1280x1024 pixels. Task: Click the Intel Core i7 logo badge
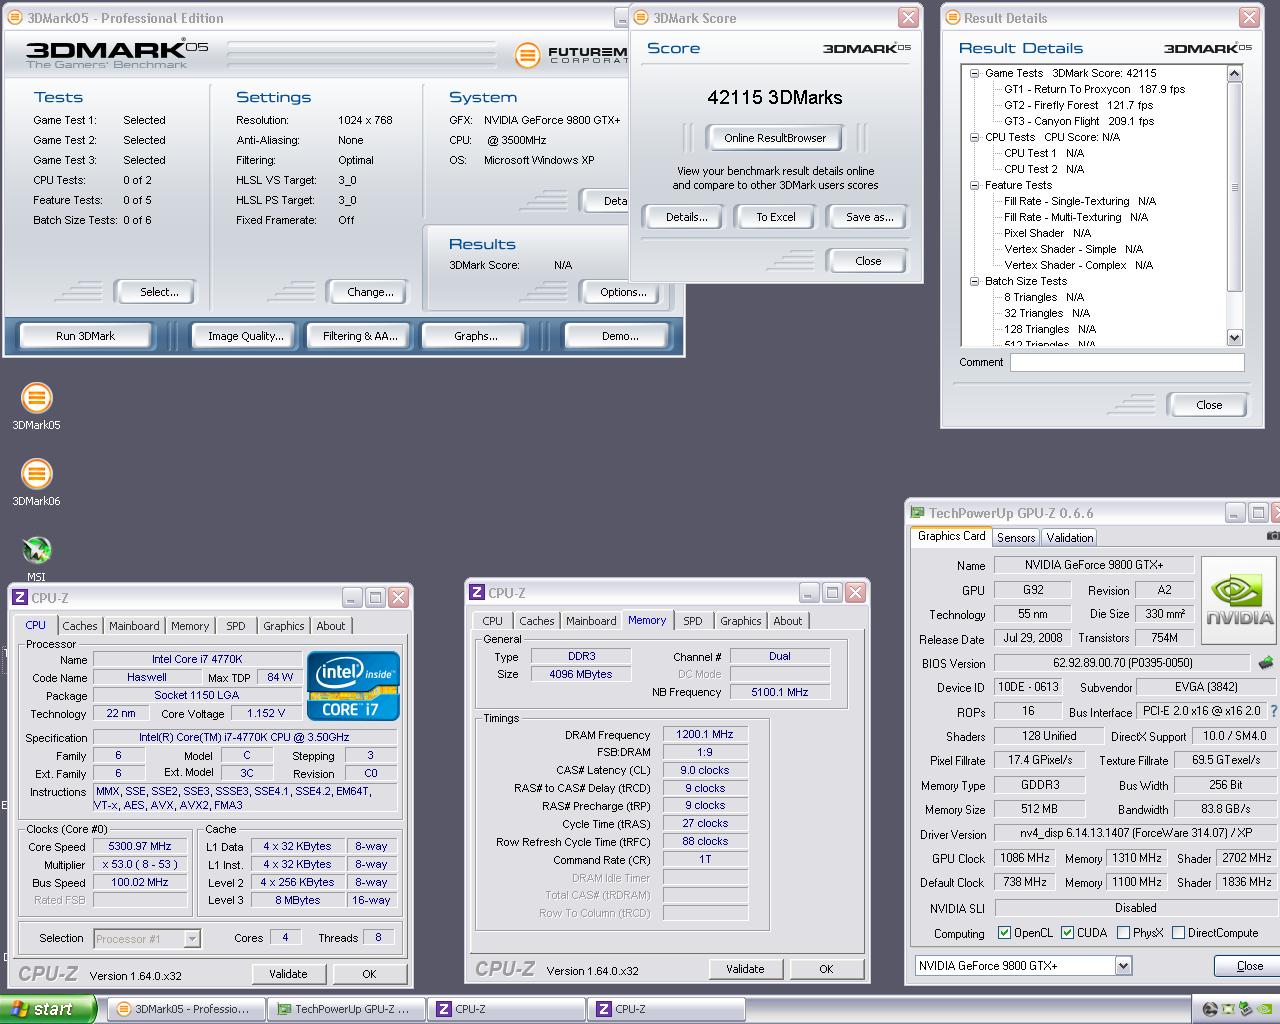pyautogui.click(x=353, y=686)
